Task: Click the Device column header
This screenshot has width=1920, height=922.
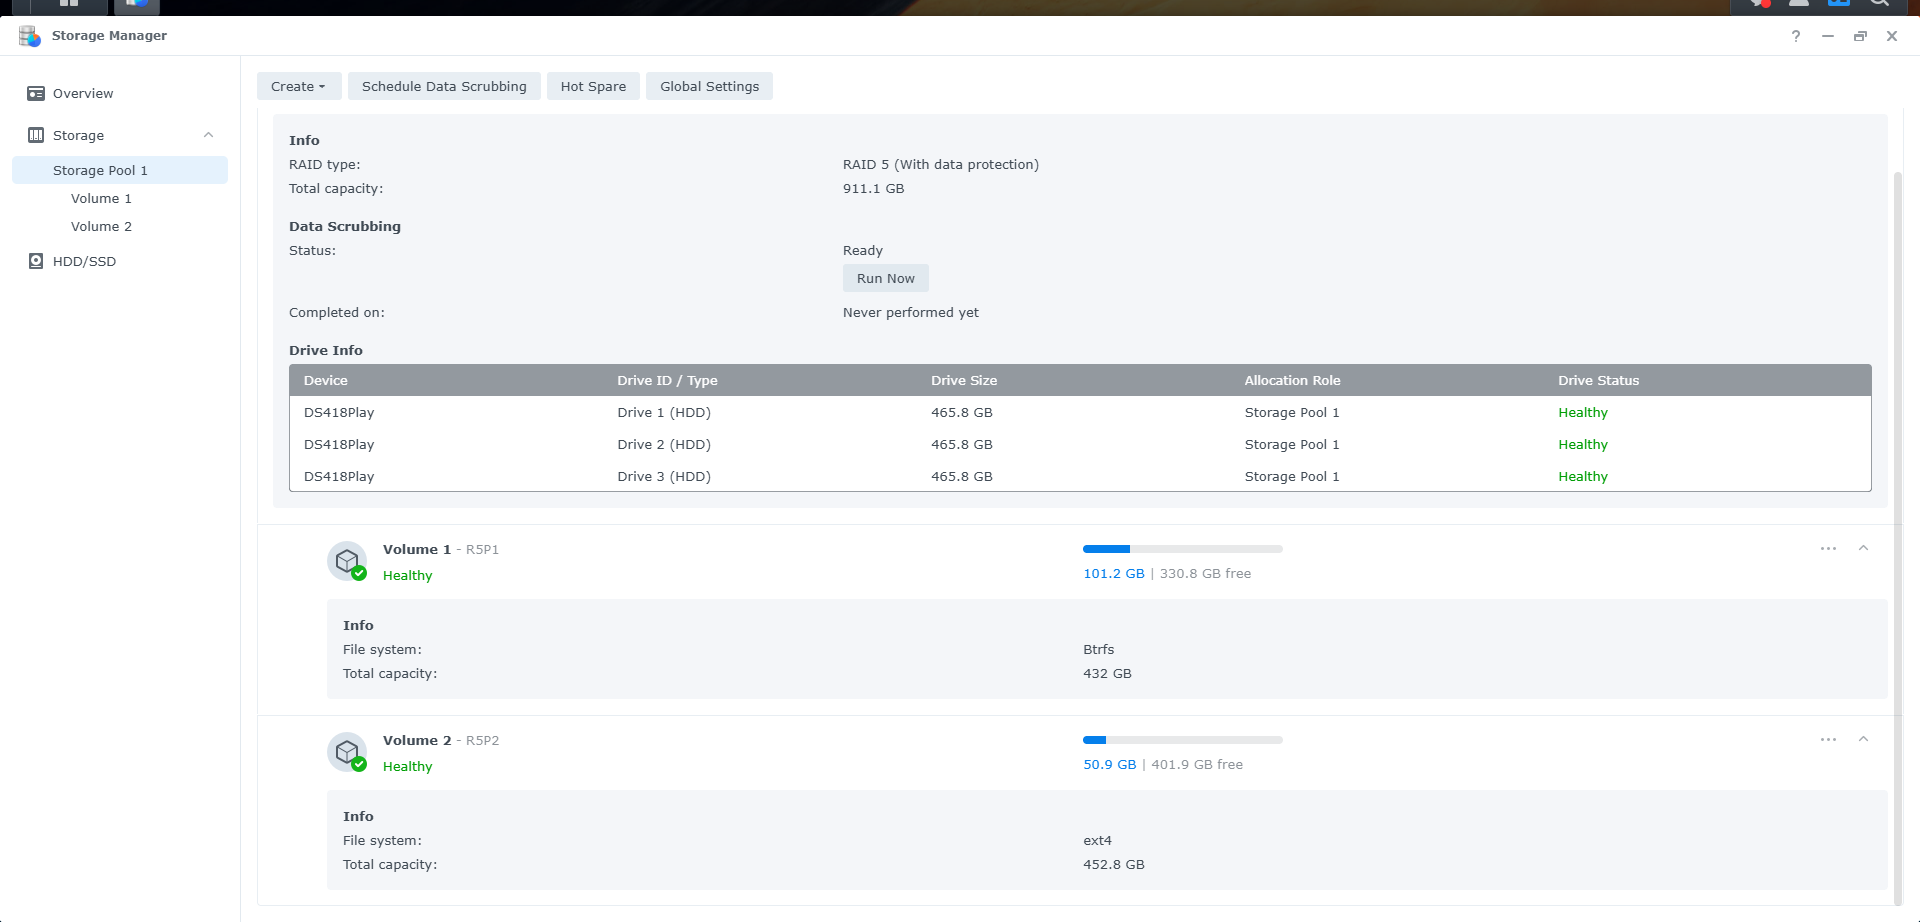Action: (326, 380)
